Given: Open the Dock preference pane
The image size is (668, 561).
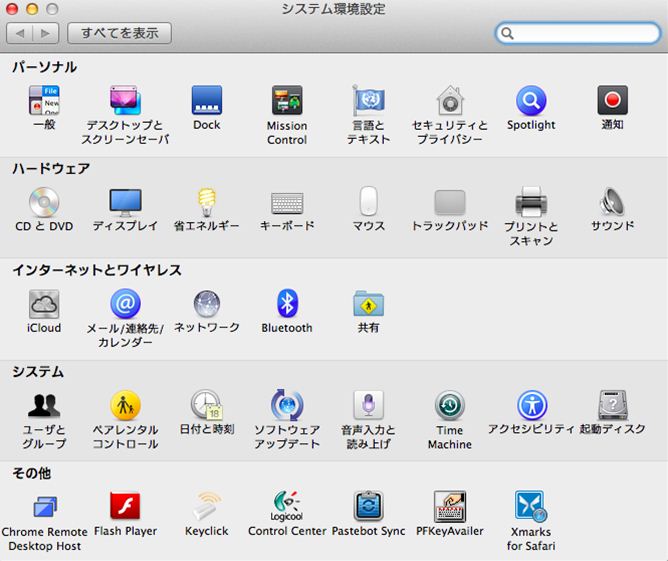Looking at the screenshot, I should (x=207, y=101).
